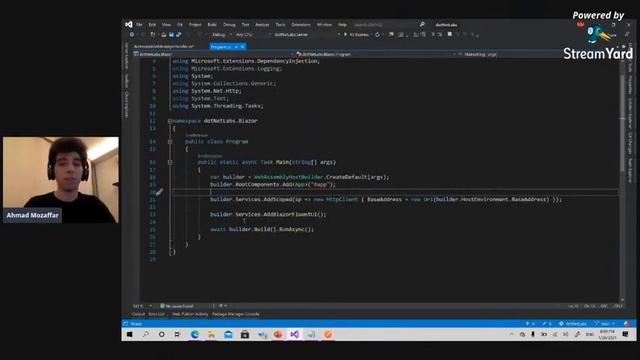
Task: Open the startup project dropdown
Action: click(x=307, y=35)
